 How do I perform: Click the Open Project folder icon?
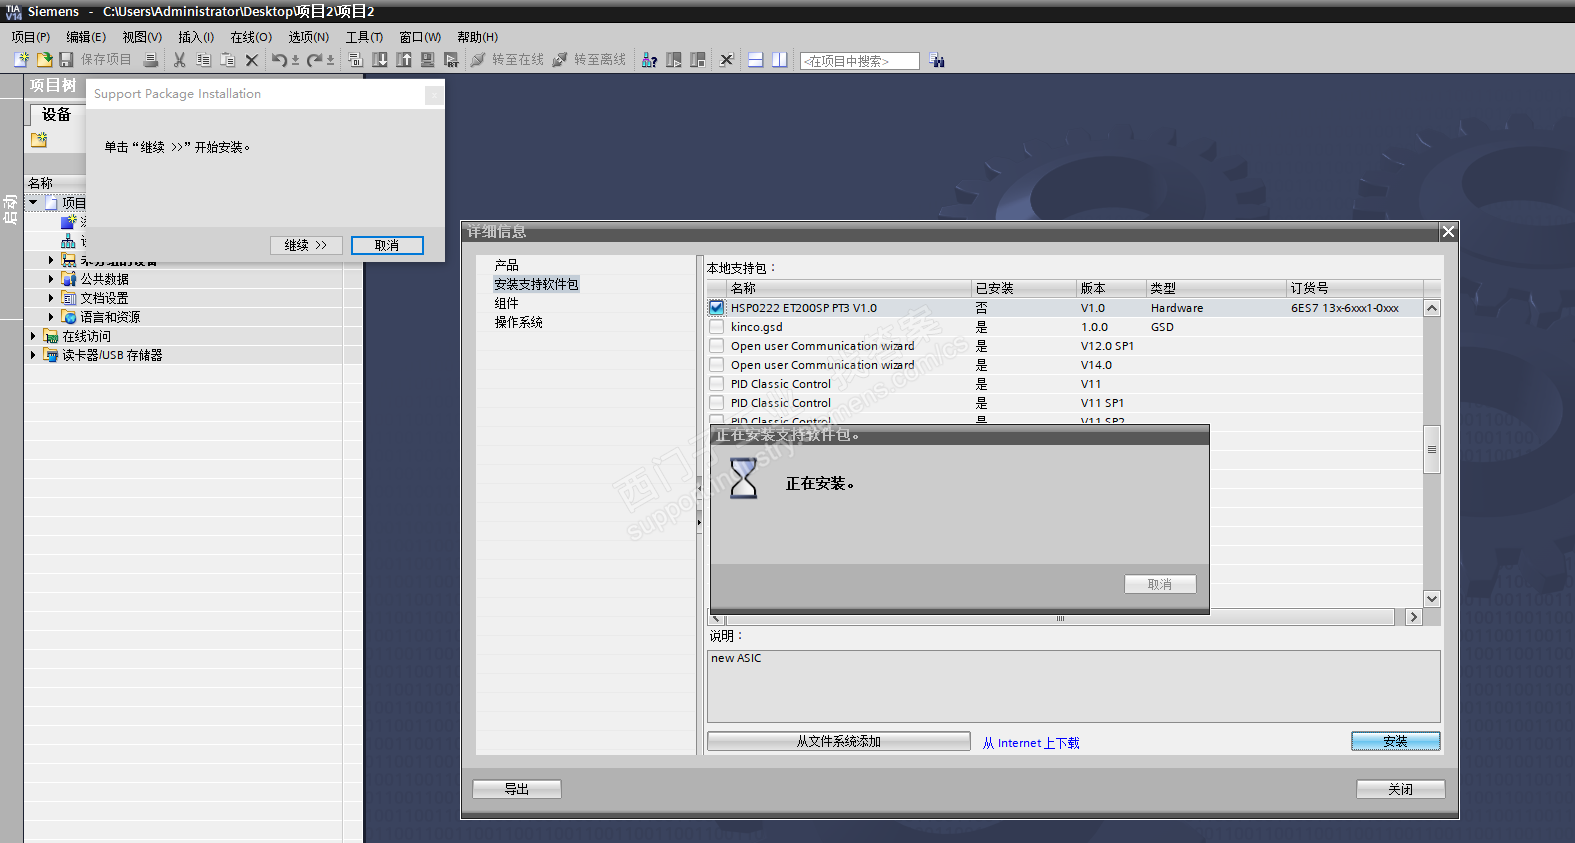point(44,60)
